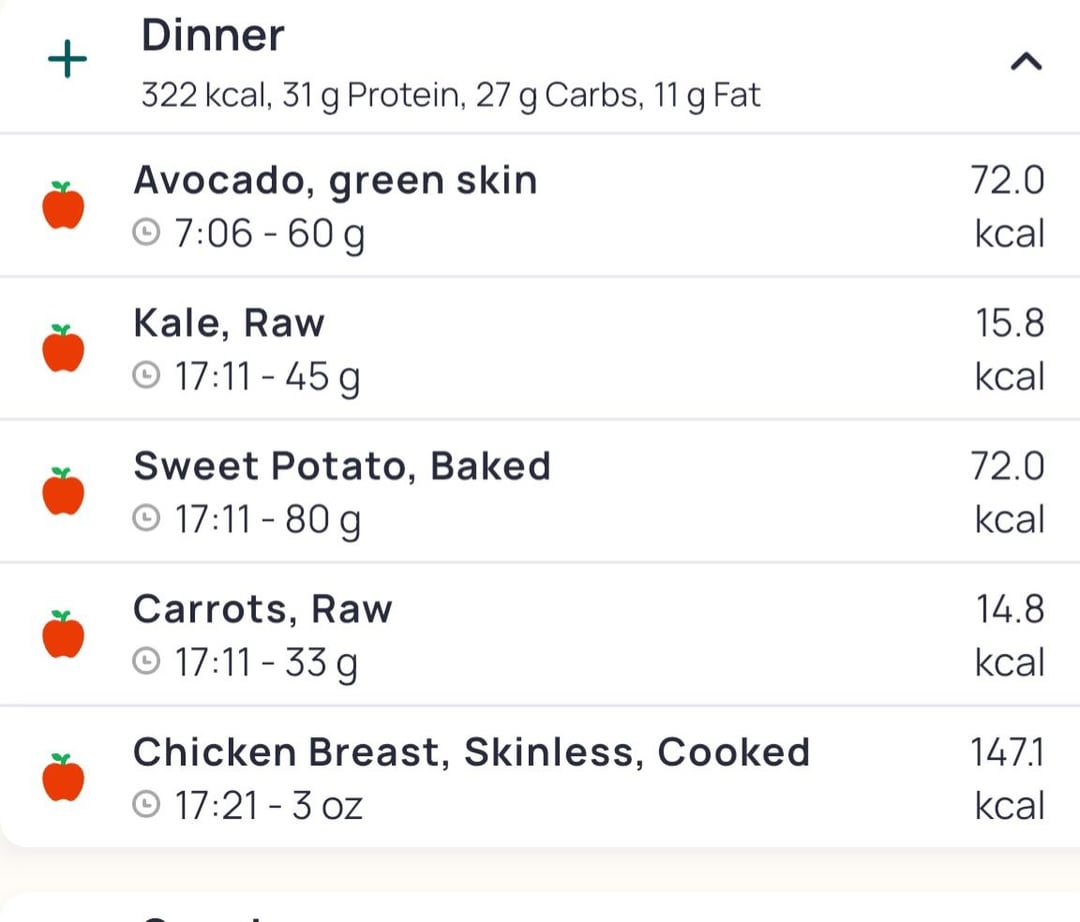Tap the plus icon to add Dinner food
The height and width of the screenshot is (922, 1080).
tap(68, 59)
